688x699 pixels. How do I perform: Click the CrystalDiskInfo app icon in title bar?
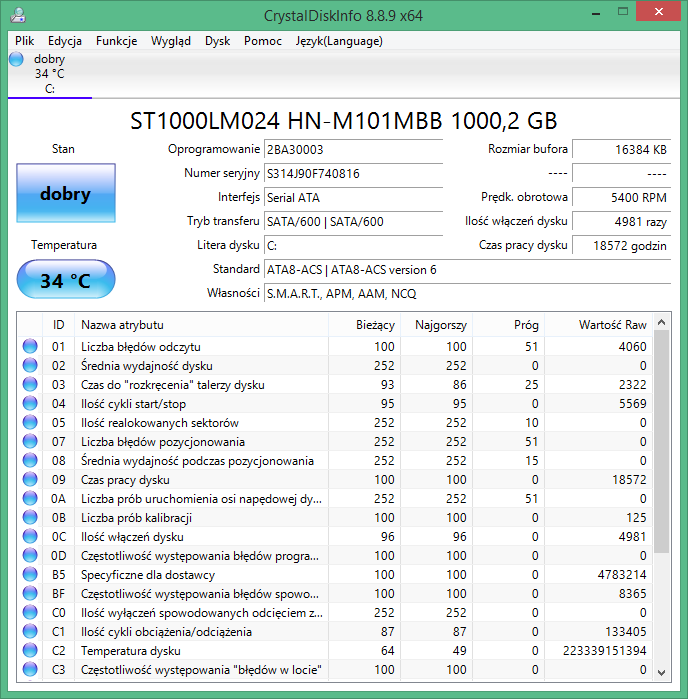(18, 15)
